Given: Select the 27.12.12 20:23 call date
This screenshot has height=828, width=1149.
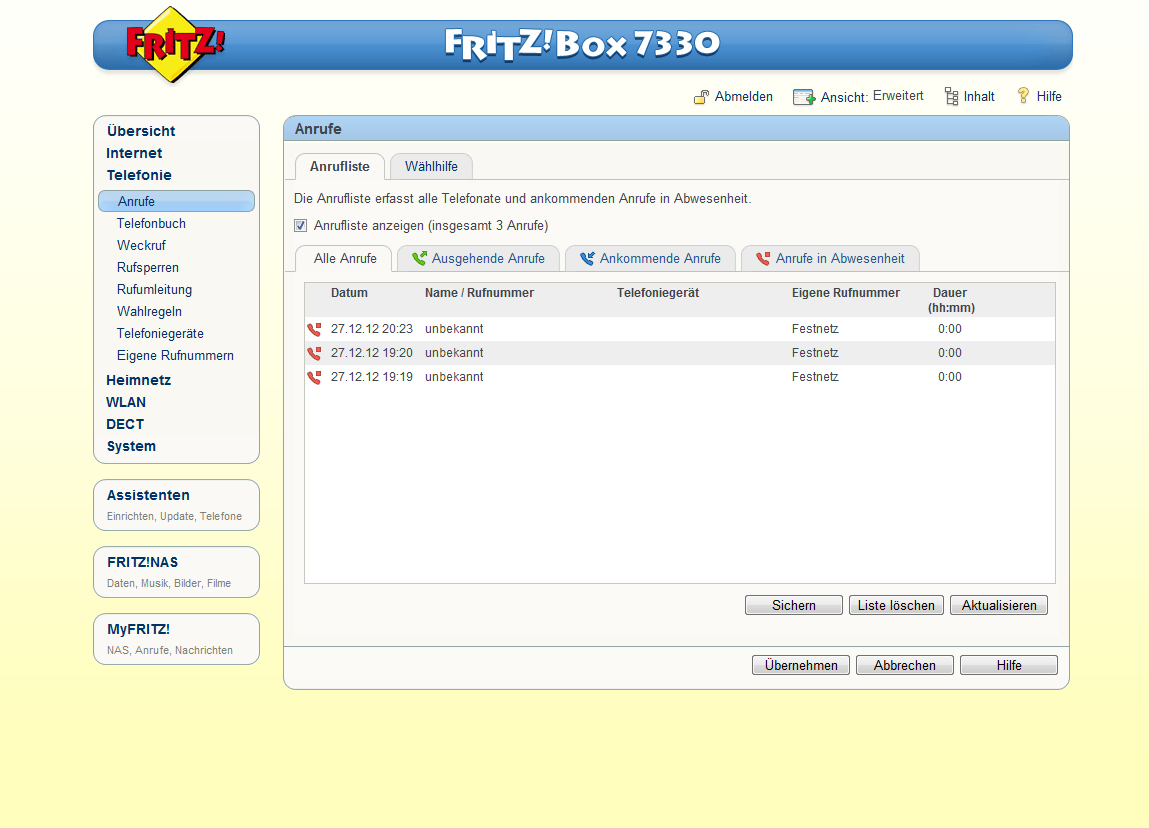Looking at the screenshot, I should click(372, 329).
